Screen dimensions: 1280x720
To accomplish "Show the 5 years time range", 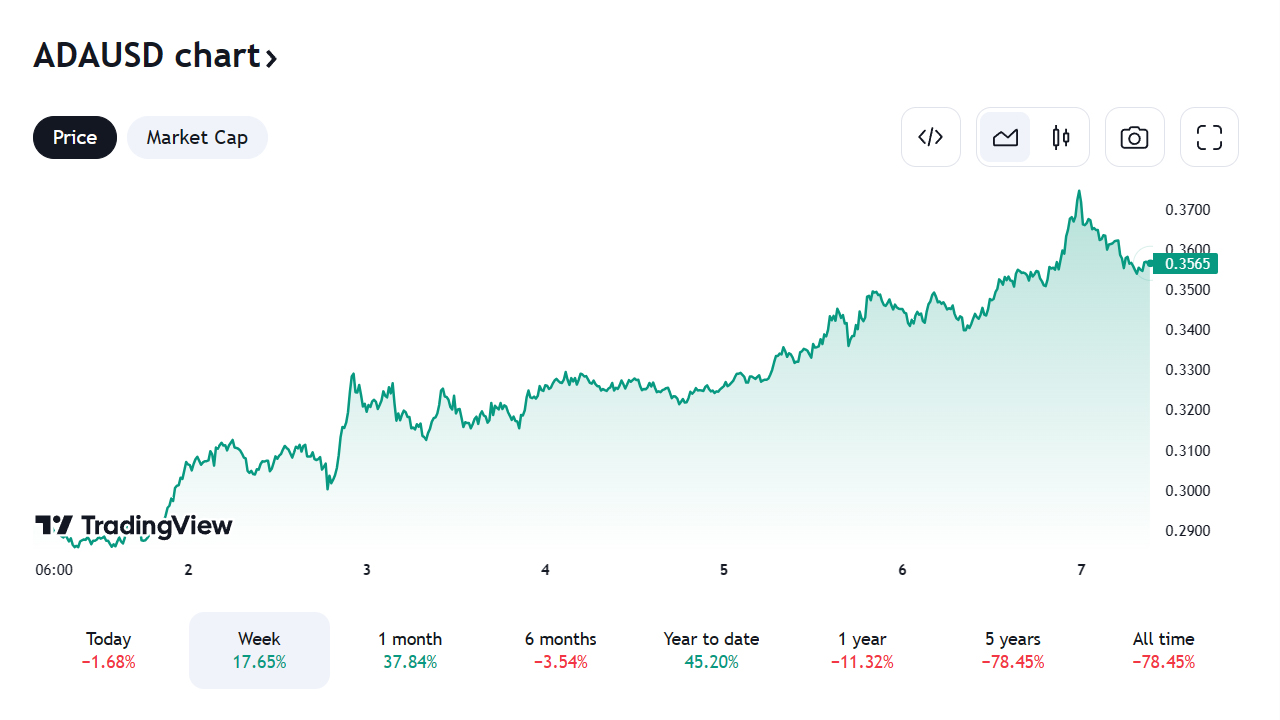I will (x=1012, y=650).
